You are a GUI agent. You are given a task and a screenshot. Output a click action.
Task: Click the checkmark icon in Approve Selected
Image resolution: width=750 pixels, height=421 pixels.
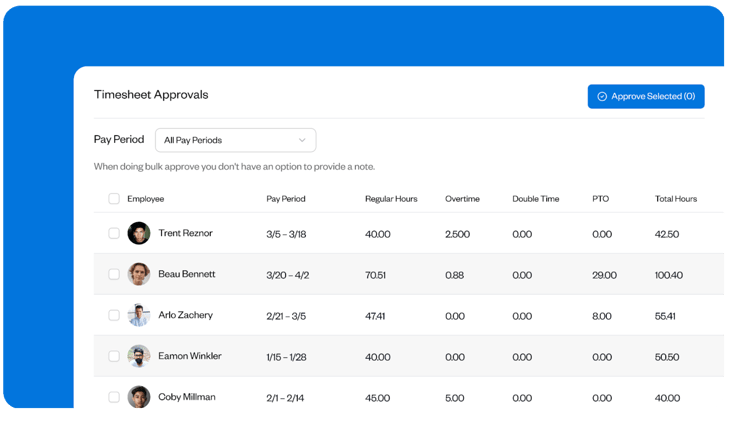[602, 96]
